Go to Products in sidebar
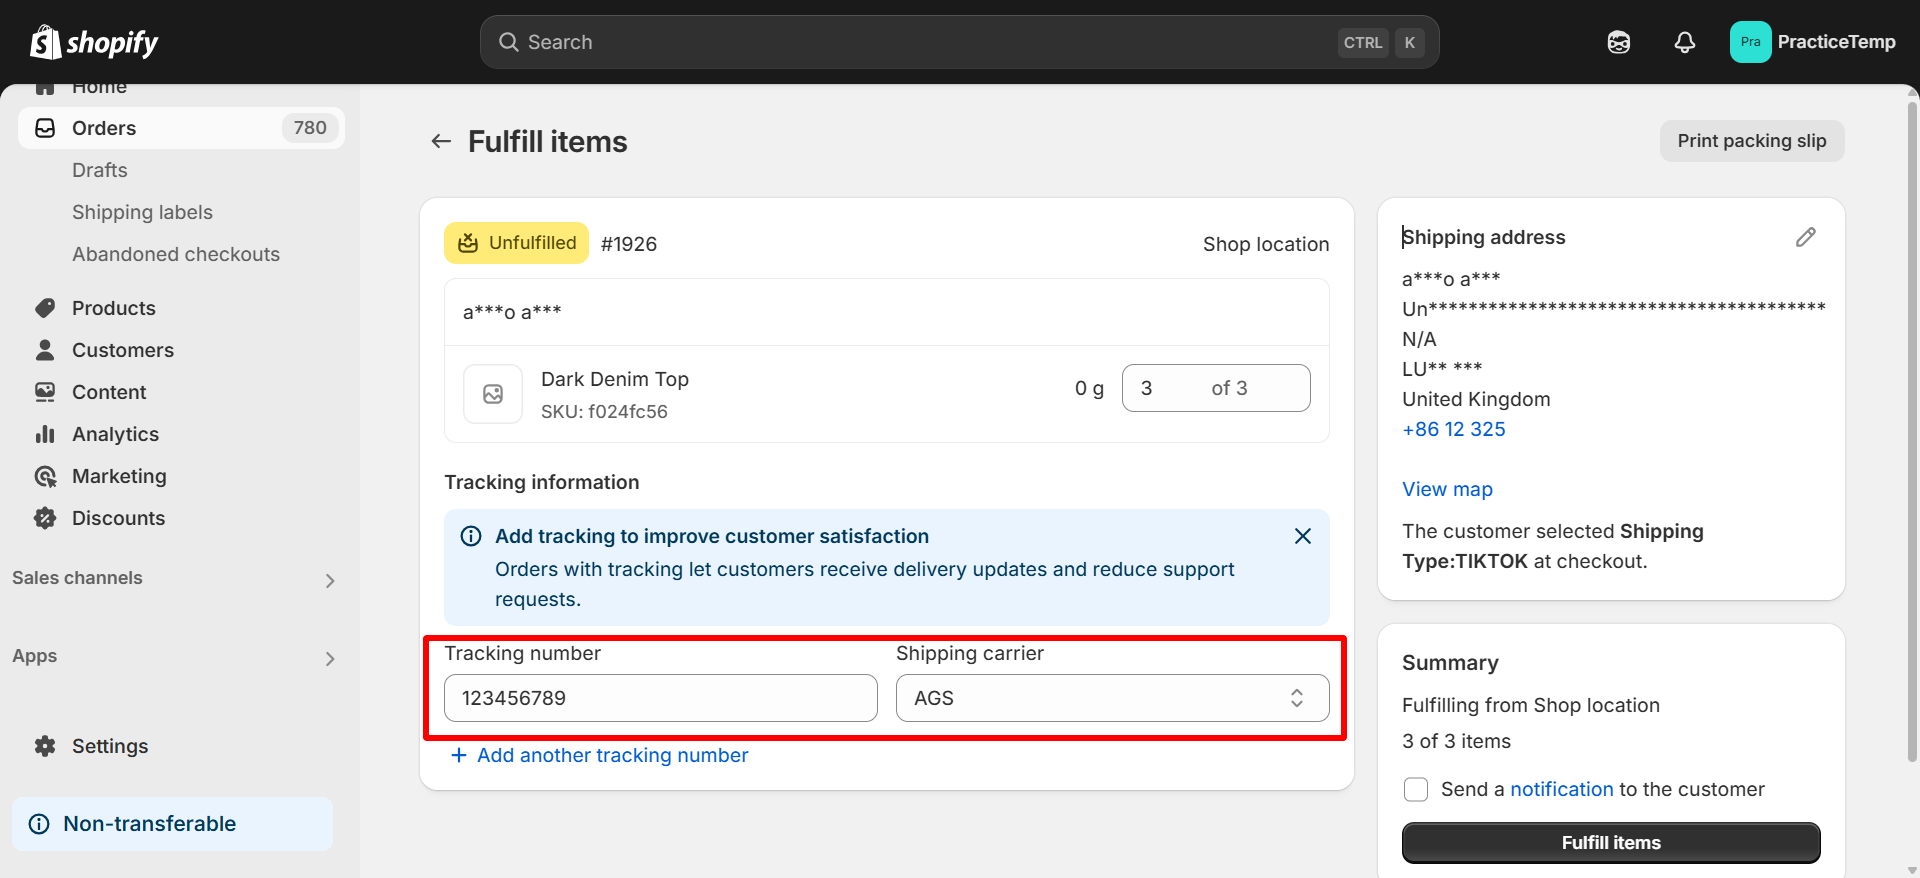This screenshot has width=1920, height=878. click(114, 308)
